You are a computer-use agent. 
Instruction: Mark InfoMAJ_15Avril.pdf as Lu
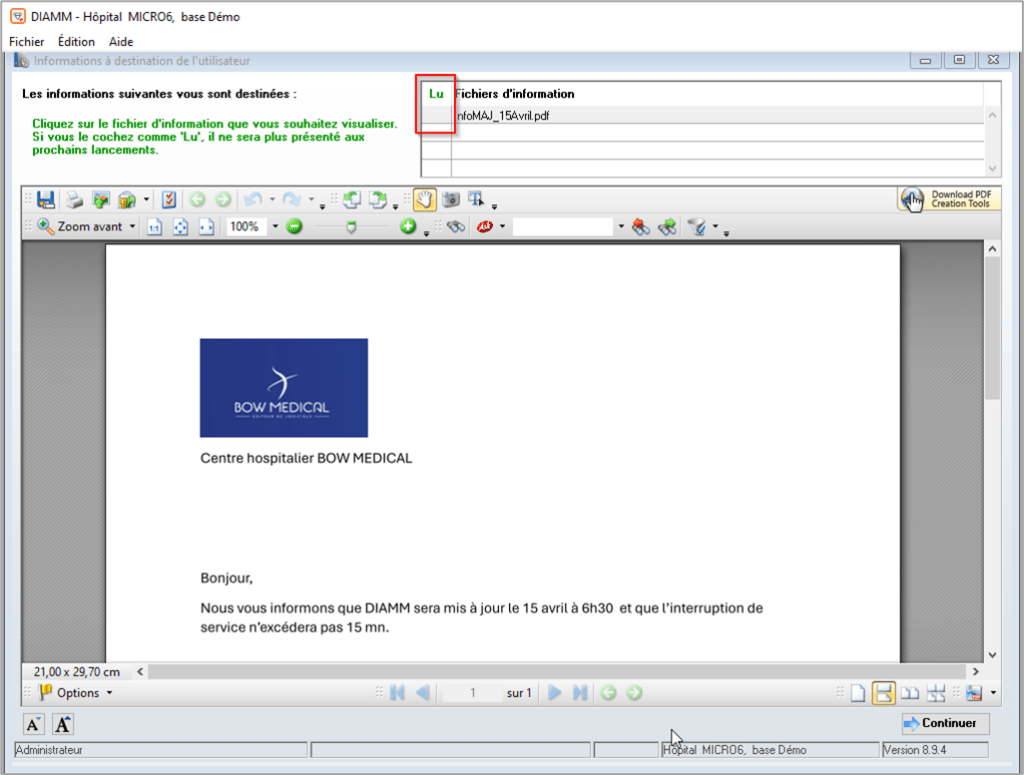pyautogui.click(x=436, y=116)
